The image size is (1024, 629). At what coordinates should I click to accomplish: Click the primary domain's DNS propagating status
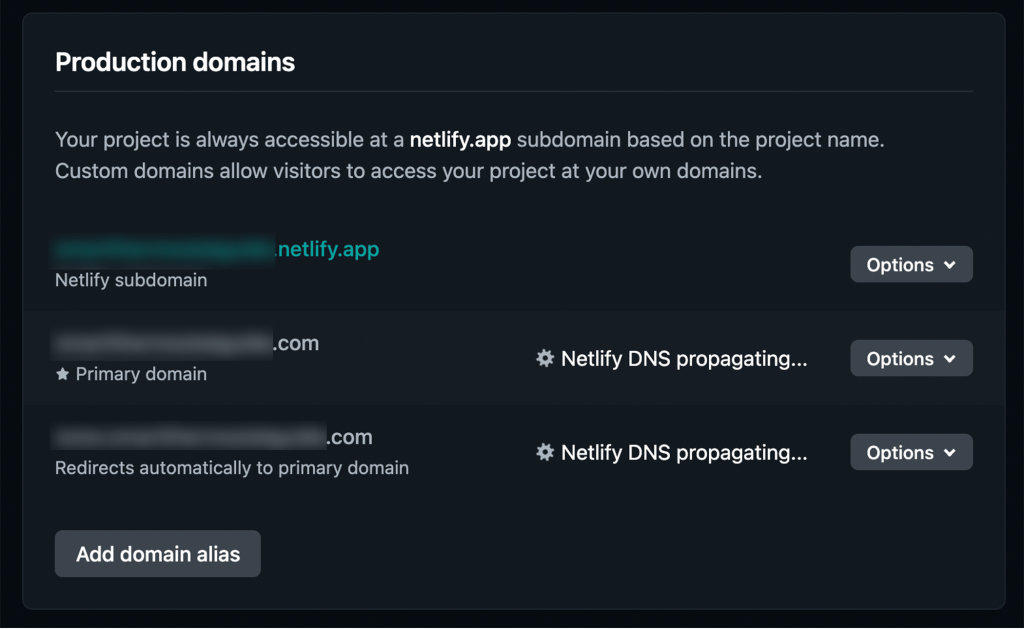[683, 359]
